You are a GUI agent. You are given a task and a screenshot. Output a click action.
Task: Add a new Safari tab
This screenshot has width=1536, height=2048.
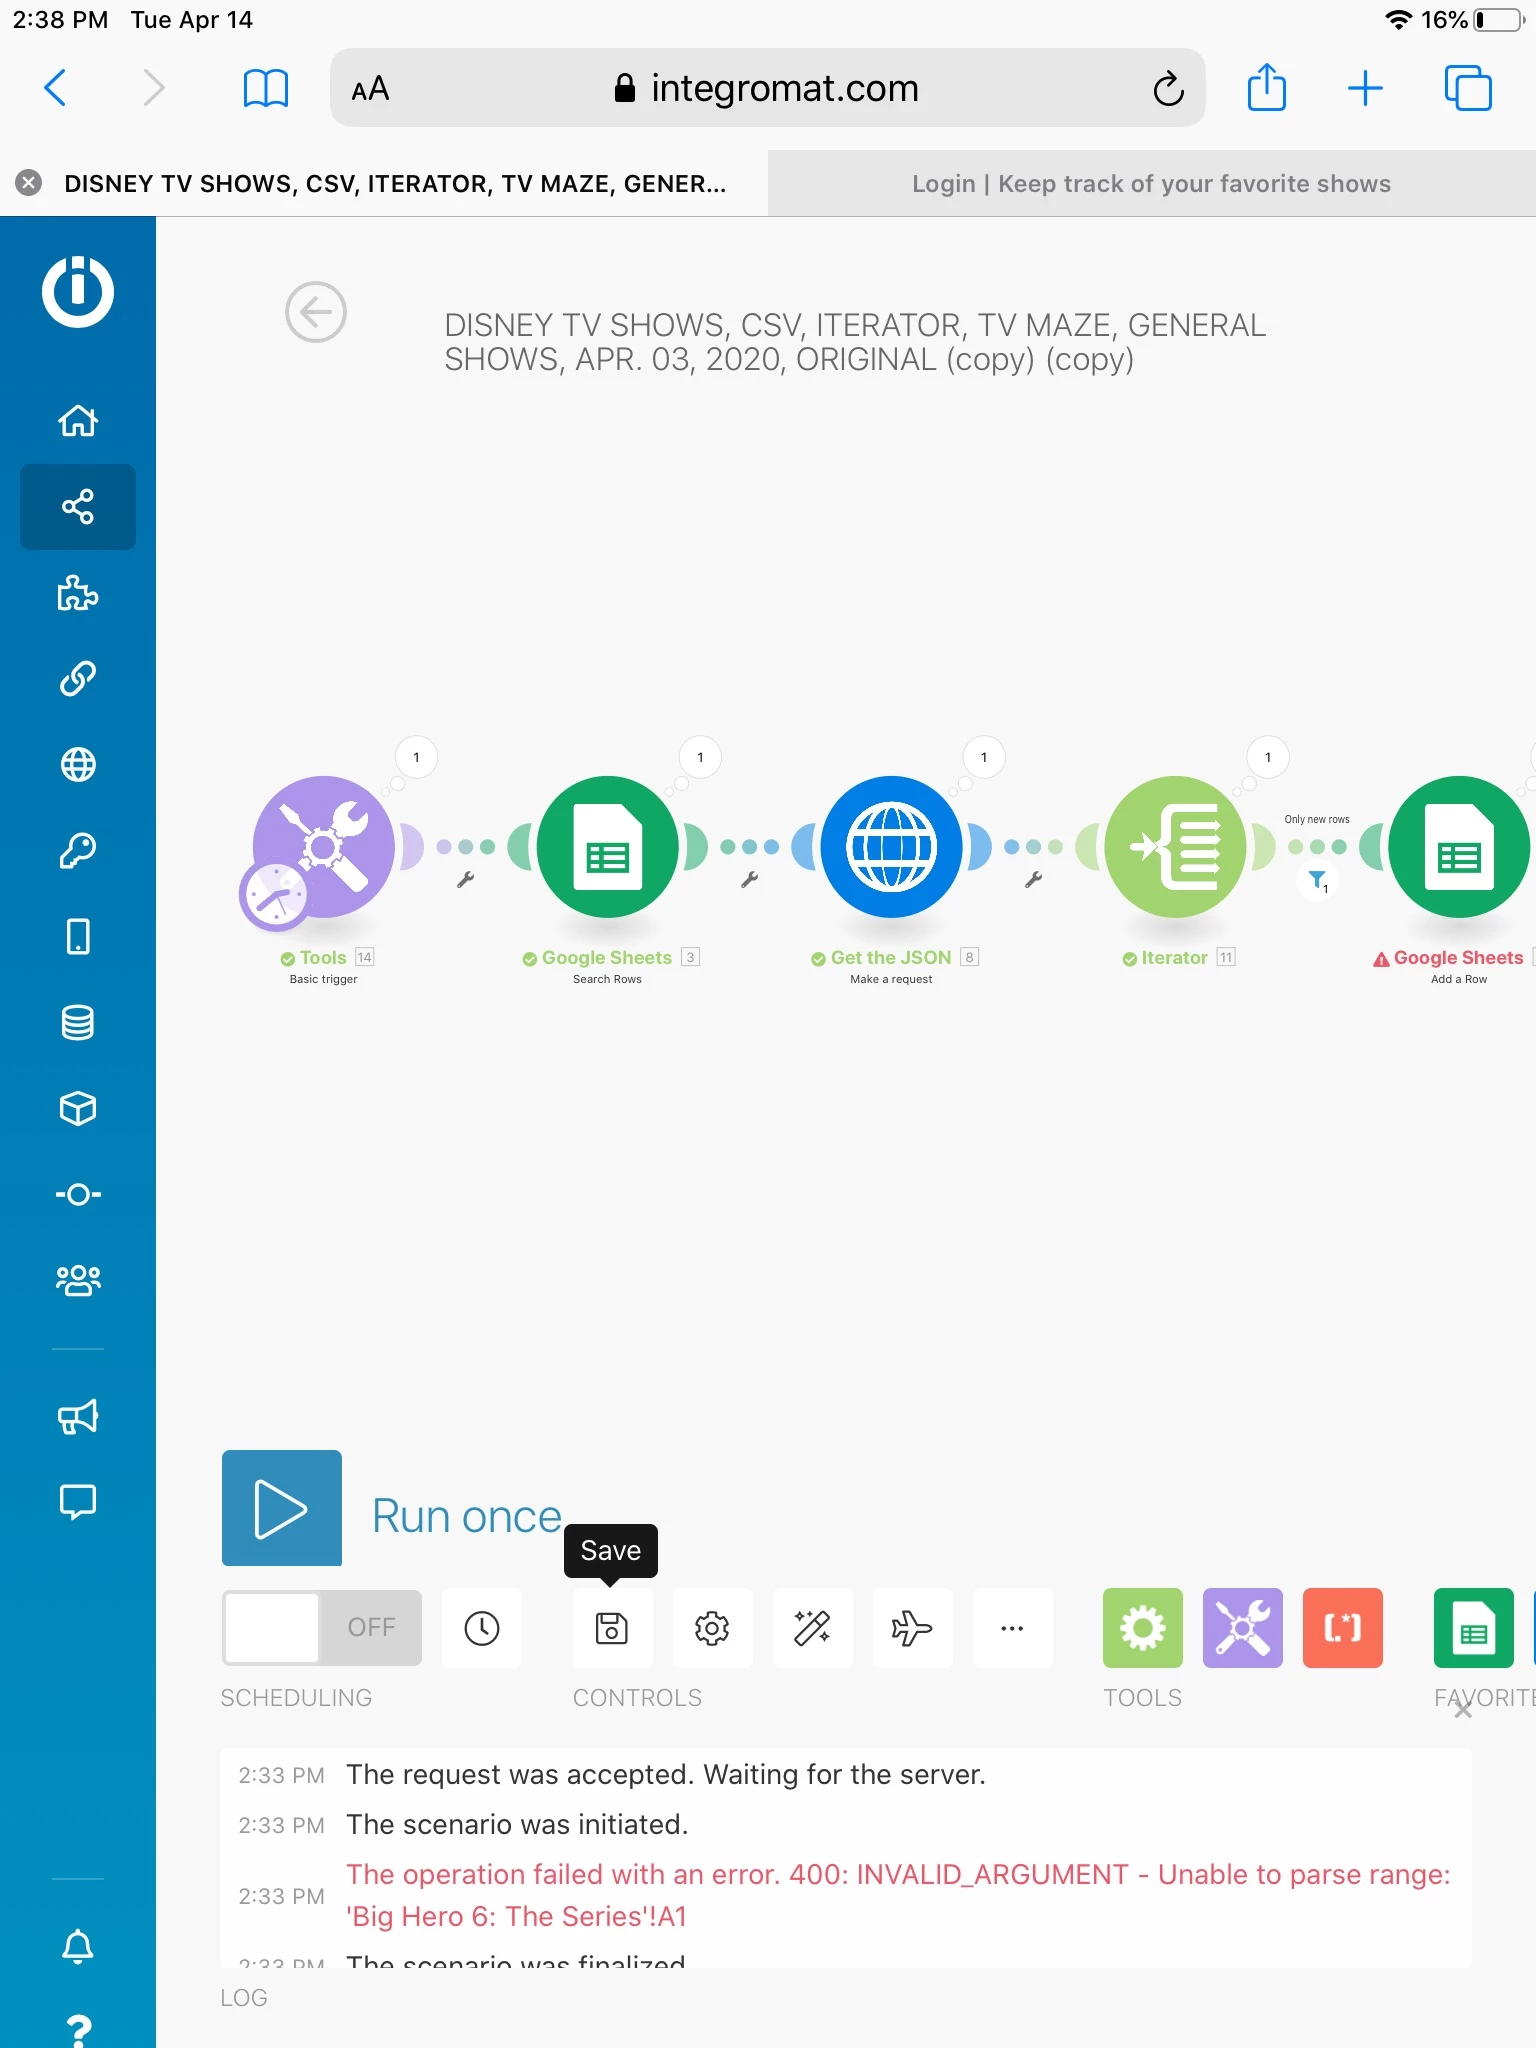[1365, 88]
